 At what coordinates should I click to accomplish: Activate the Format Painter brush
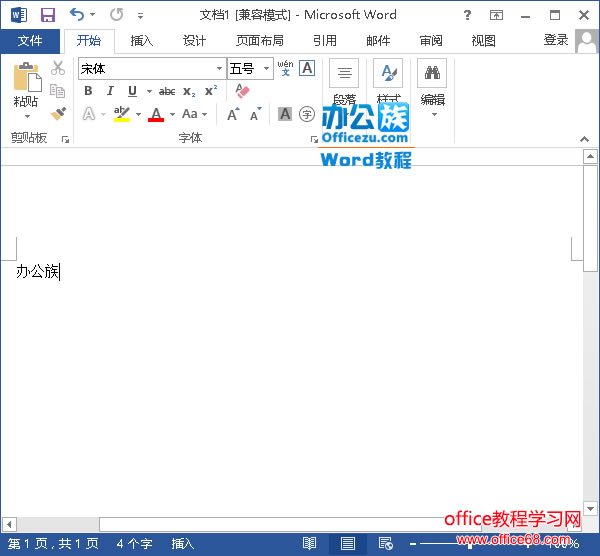tap(58, 114)
